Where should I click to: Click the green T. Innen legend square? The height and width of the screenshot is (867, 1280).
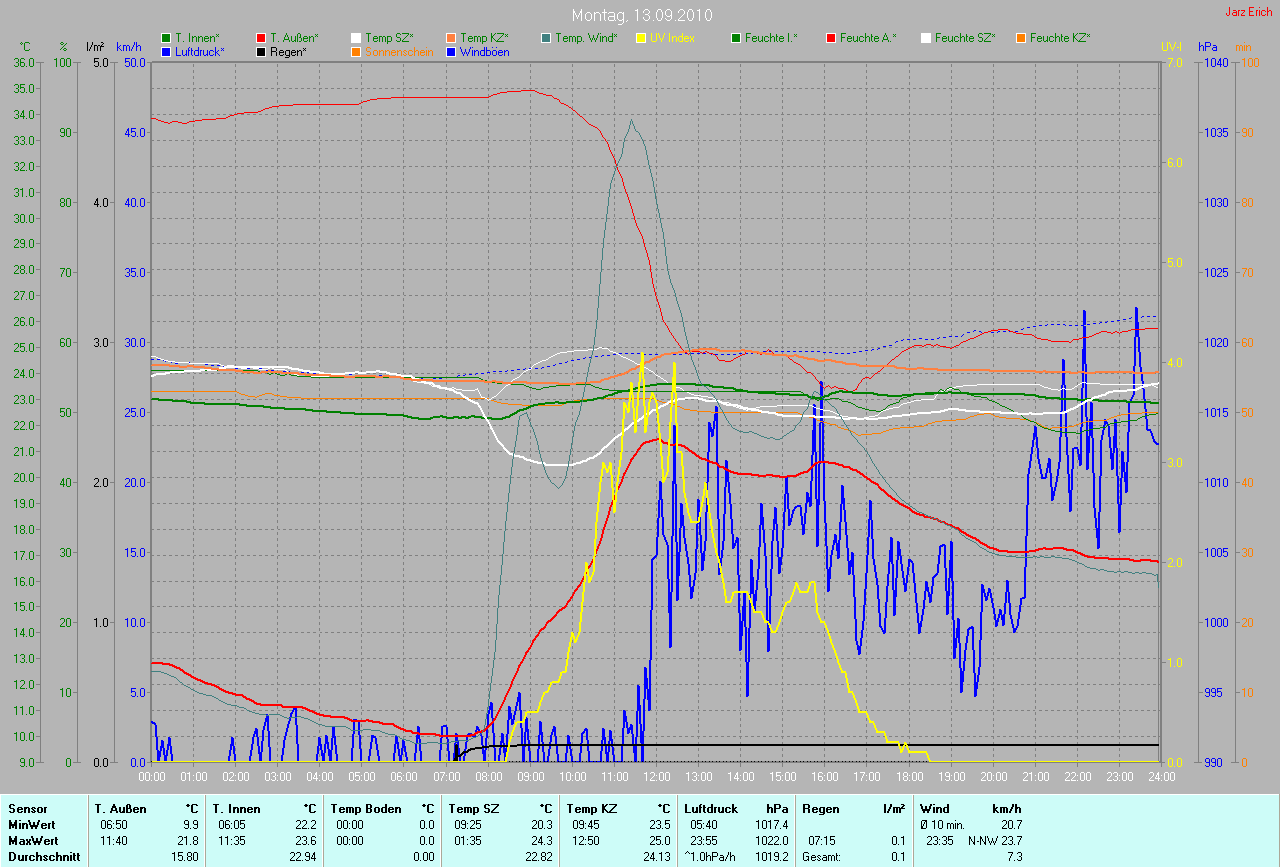[x=166, y=38]
